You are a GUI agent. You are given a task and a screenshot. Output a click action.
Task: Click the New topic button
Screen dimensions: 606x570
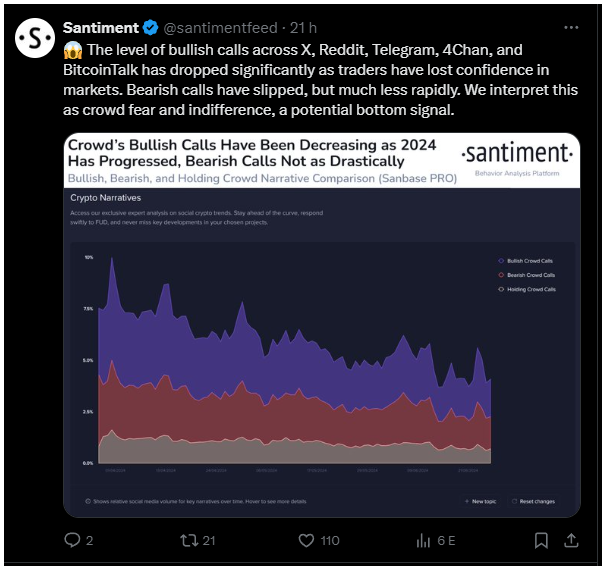(480, 501)
